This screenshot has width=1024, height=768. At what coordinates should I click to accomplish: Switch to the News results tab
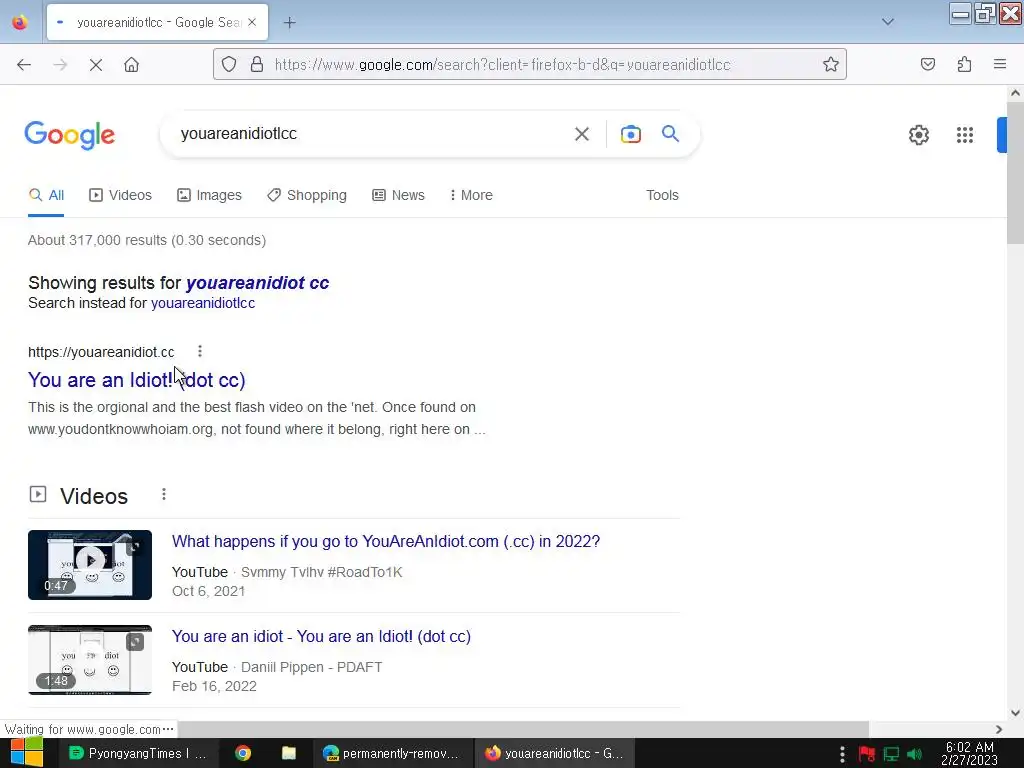click(398, 195)
